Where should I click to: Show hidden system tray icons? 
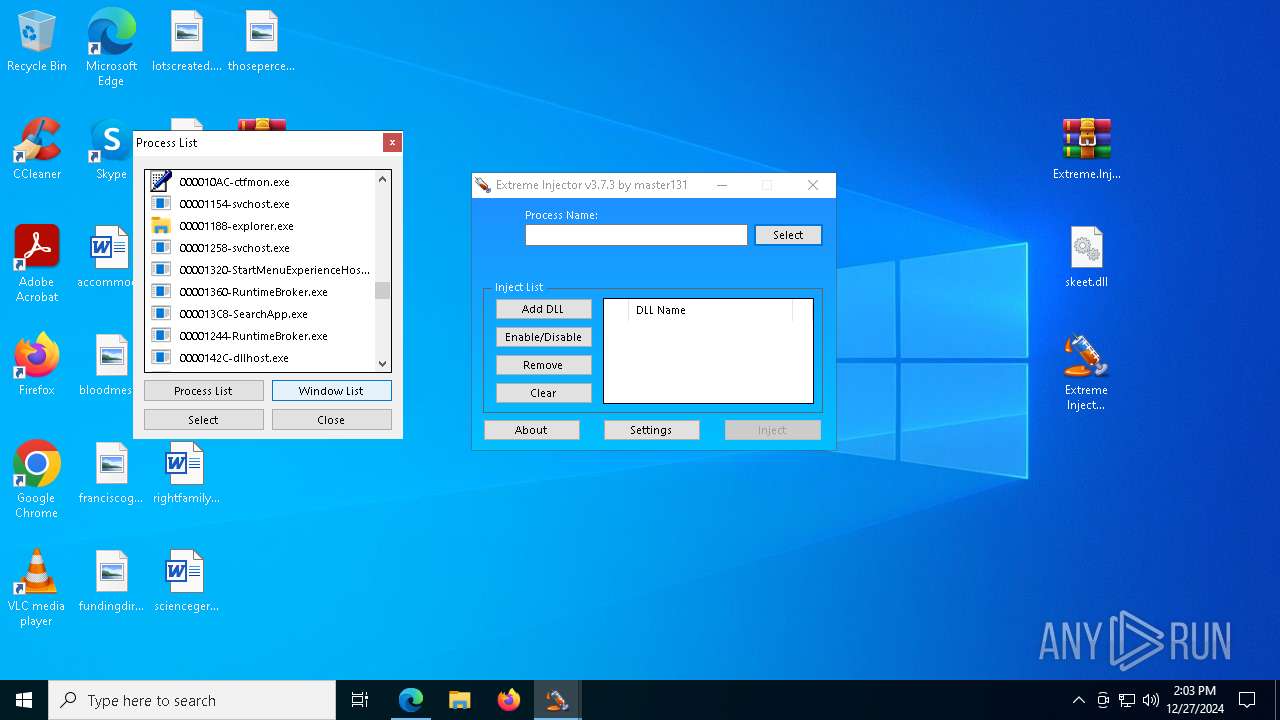[1078, 700]
